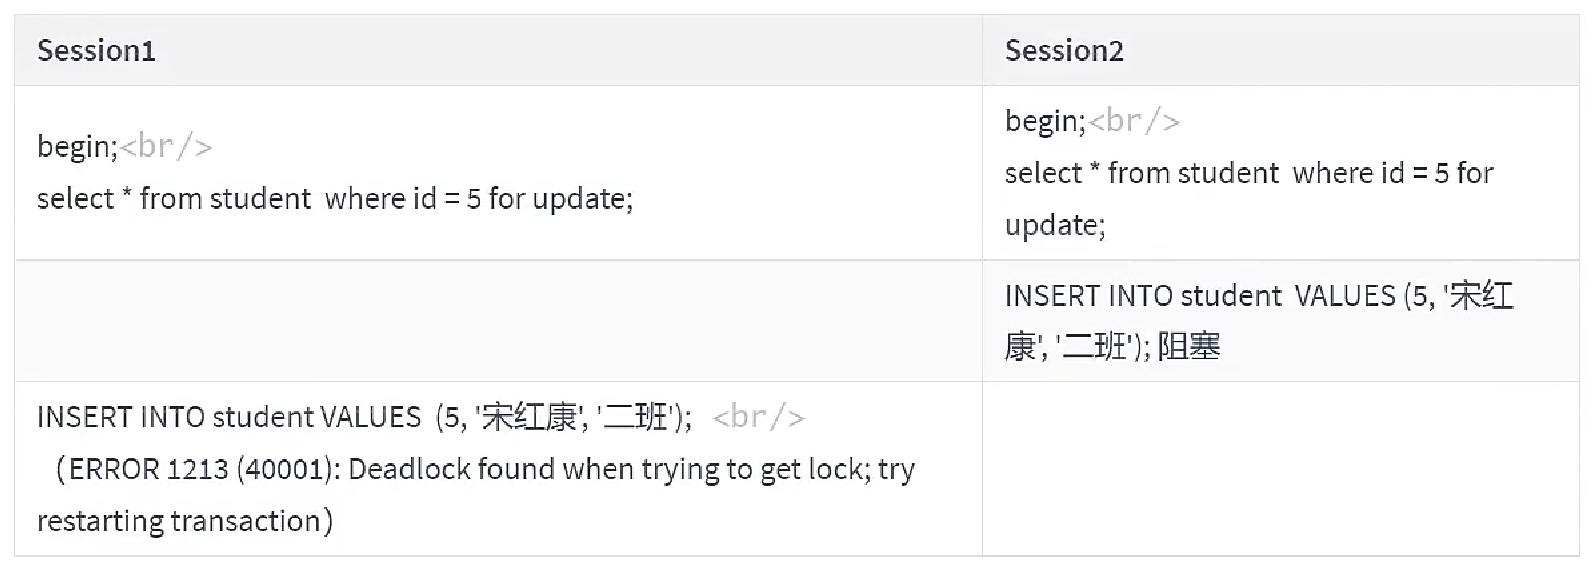Viewport: 1594px width, 562px height.
Task: Click "begin;" in the Session1 column
Action: 77,147
